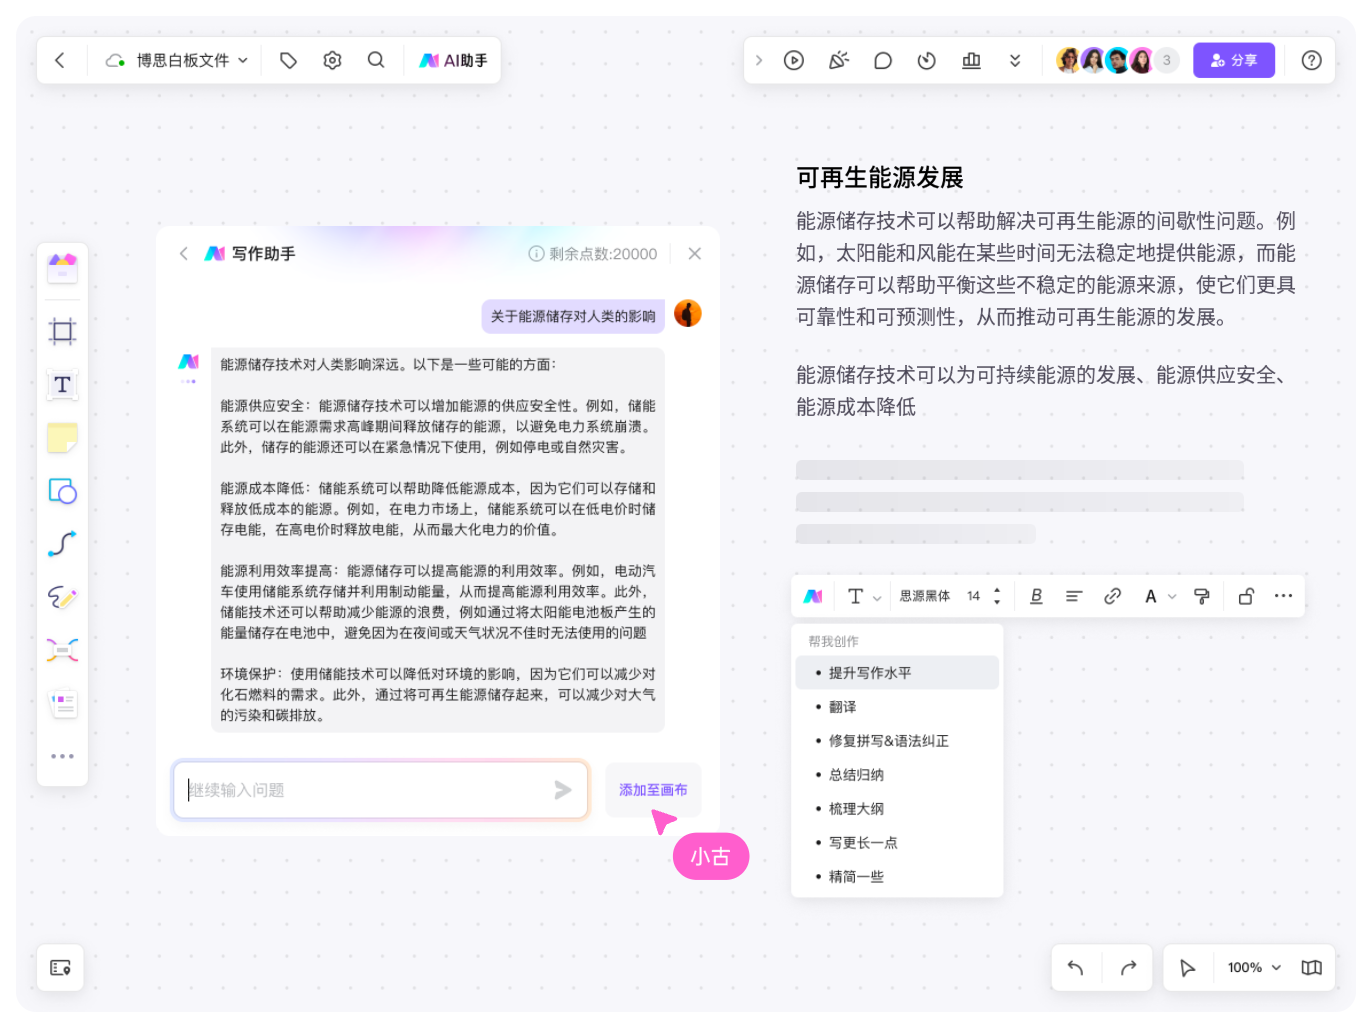Click the celebration party icon
The width and height of the screenshot is (1372, 1028).
[x=839, y=60]
